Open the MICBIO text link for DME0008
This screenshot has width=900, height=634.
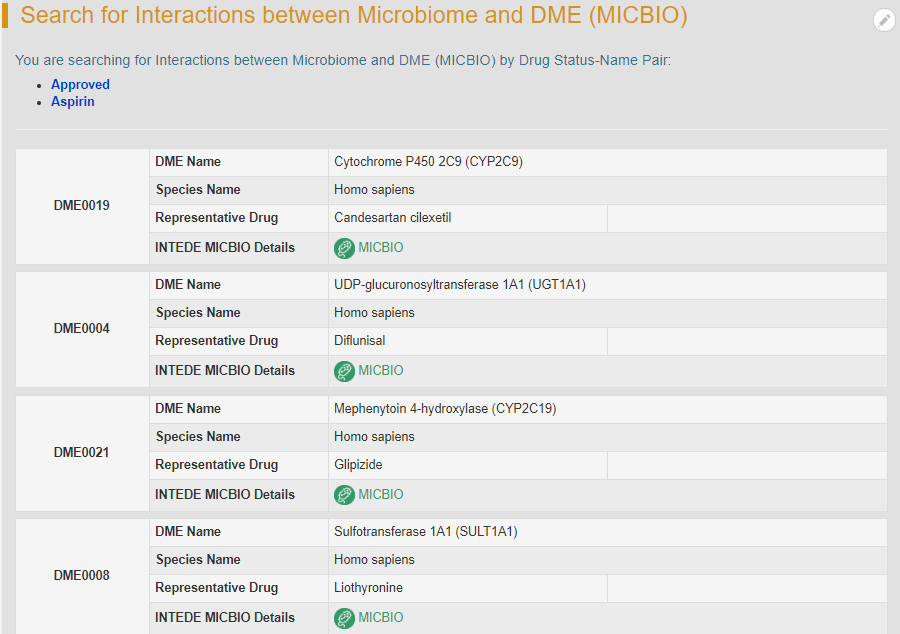tap(381, 618)
